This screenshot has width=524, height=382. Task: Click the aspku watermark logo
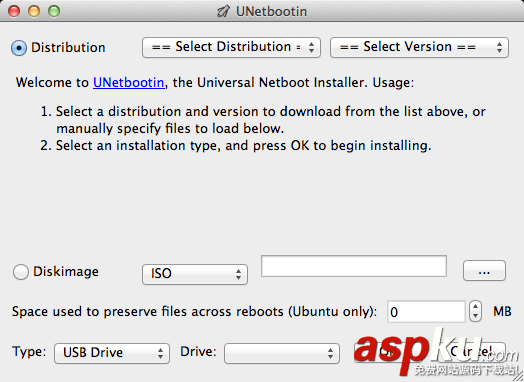[x=436, y=353]
